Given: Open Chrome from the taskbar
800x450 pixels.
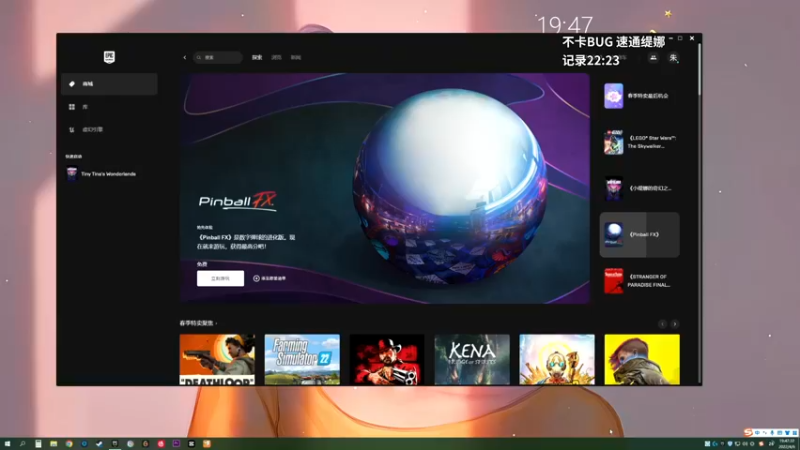Looking at the screenshot, I should click(x=69, y=444).
